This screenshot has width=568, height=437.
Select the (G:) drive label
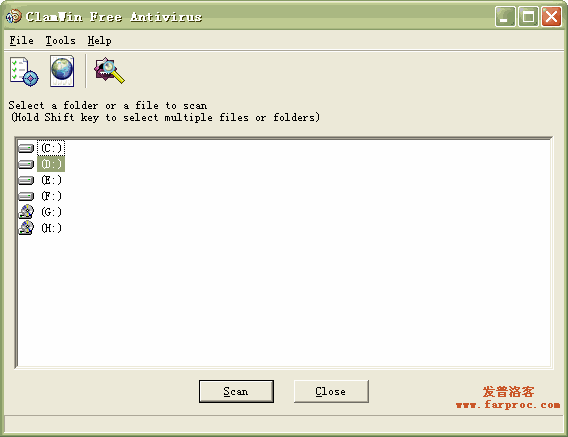click(51, 212)
